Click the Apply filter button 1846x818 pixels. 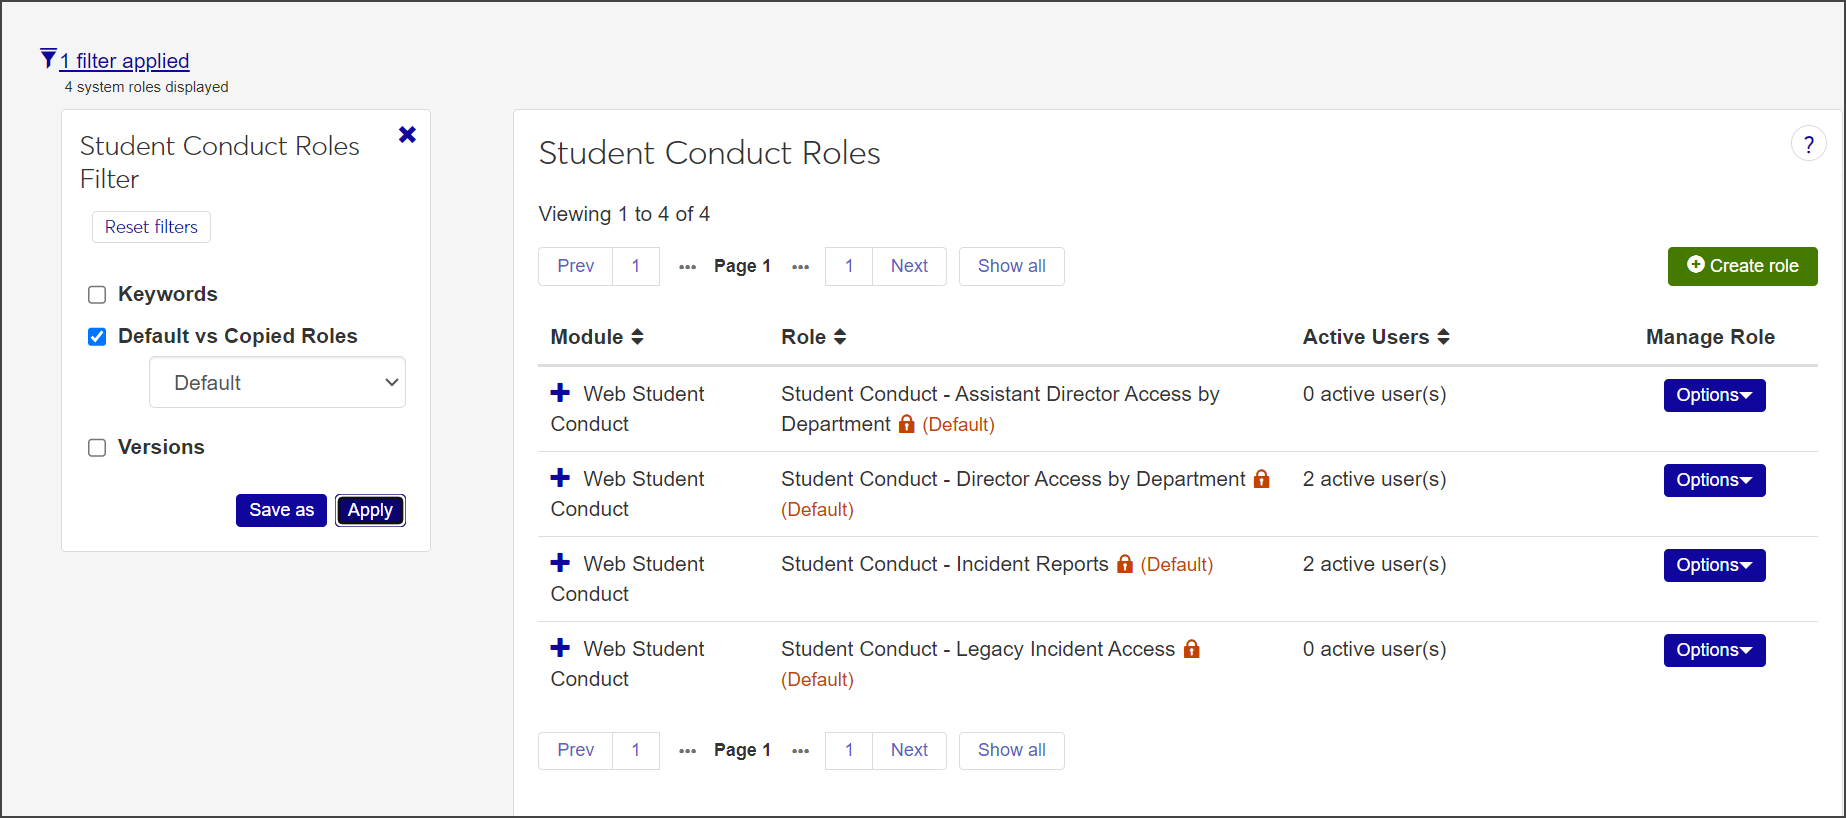(370, 510)
